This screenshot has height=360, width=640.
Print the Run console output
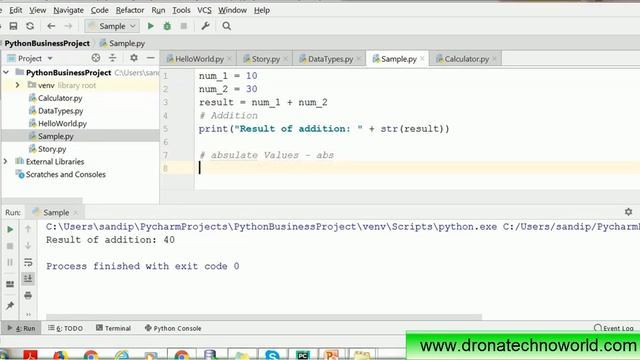click(x=28, y=295)
